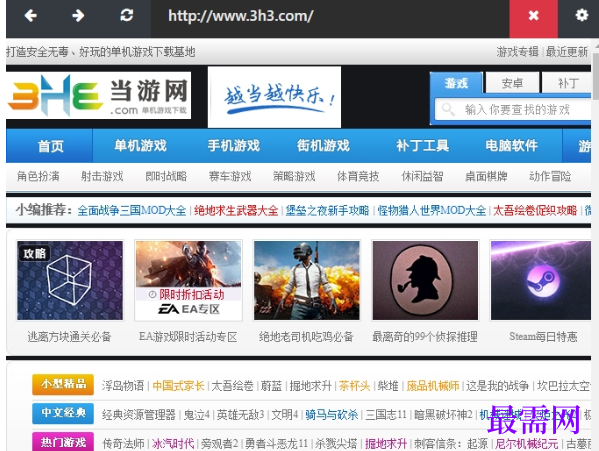Click the blue 中文经典 badge

[63, 413]
